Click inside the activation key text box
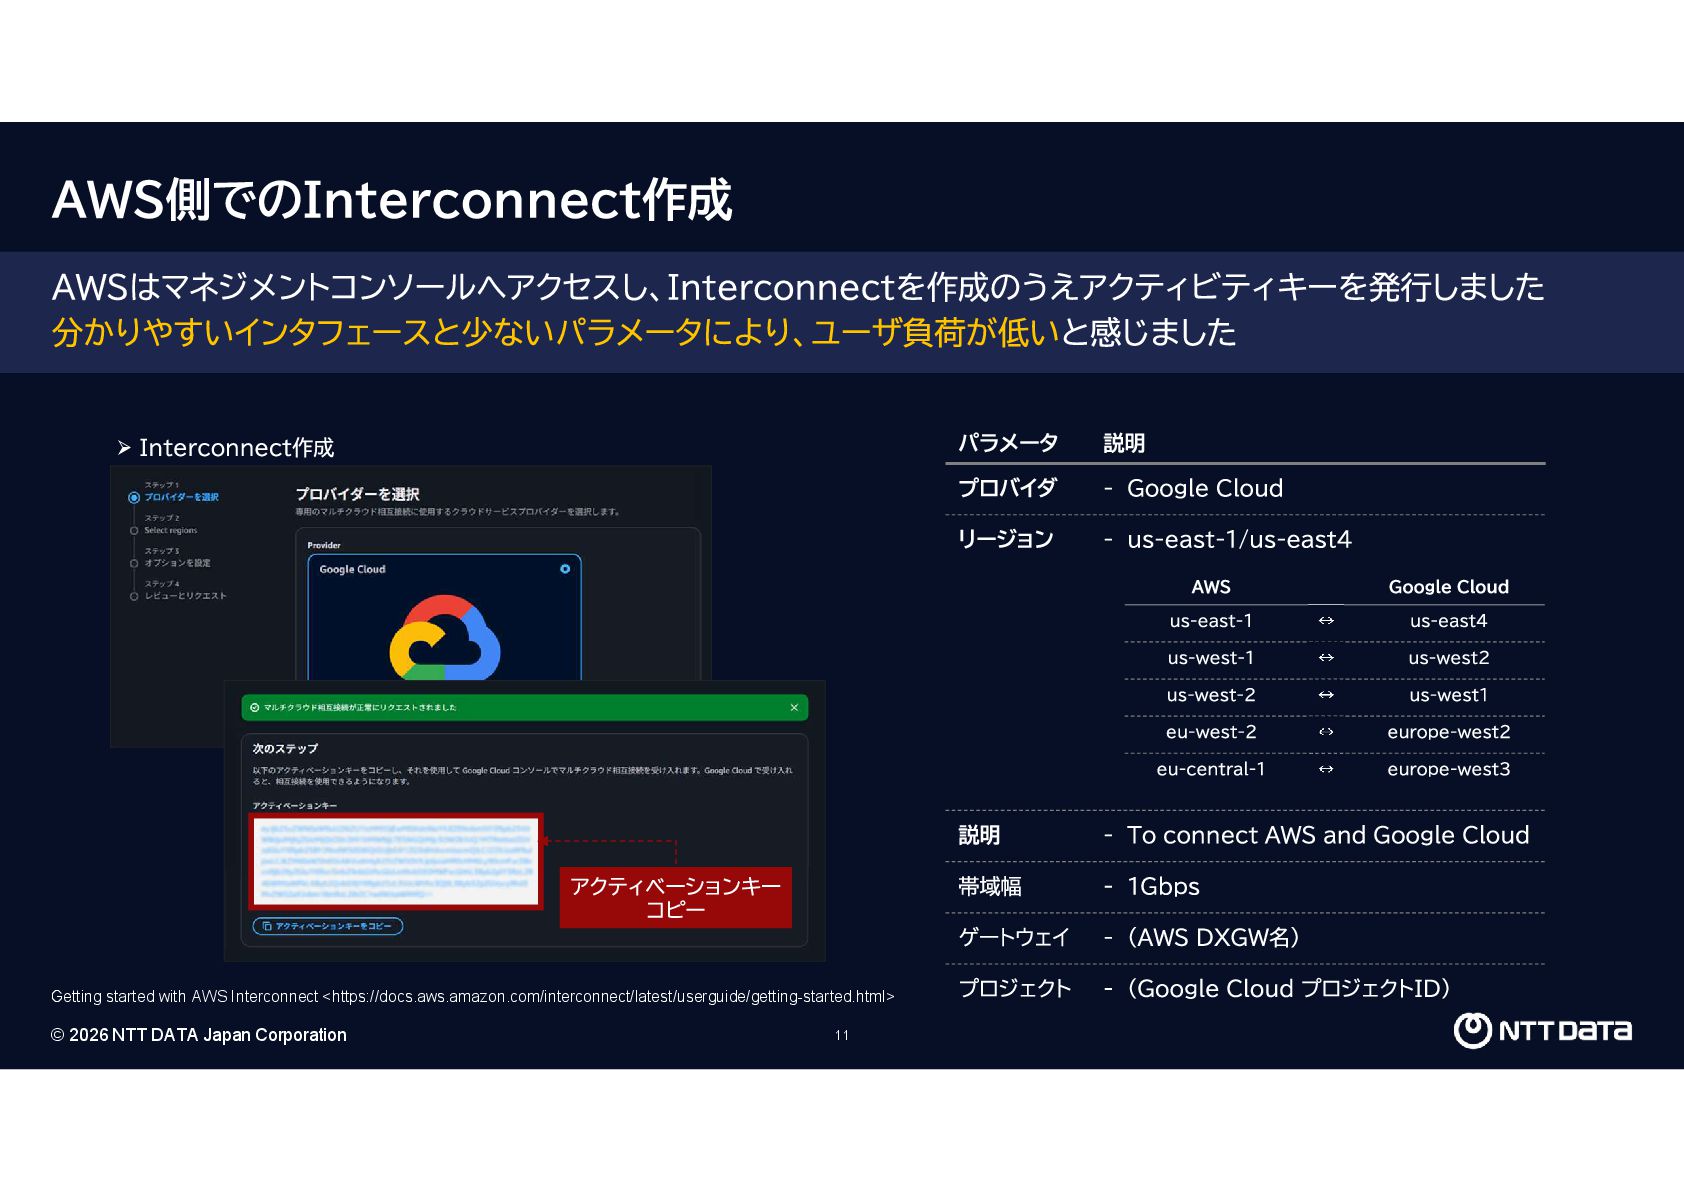This screenshot has width=1684, height=1191. point(396,860)
